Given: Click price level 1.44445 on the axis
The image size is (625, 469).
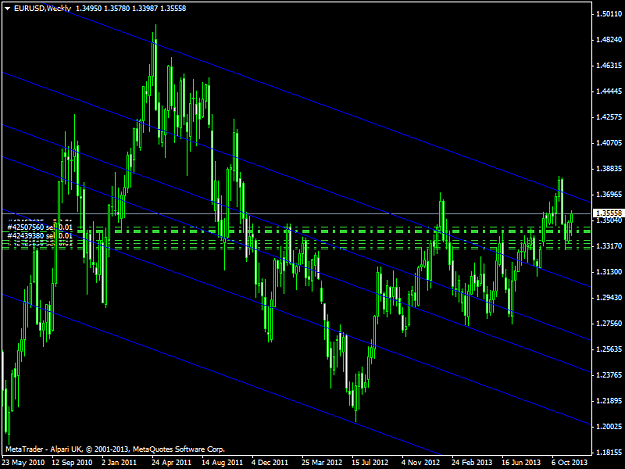Looking at the screenshot, I should coord(609,91).
